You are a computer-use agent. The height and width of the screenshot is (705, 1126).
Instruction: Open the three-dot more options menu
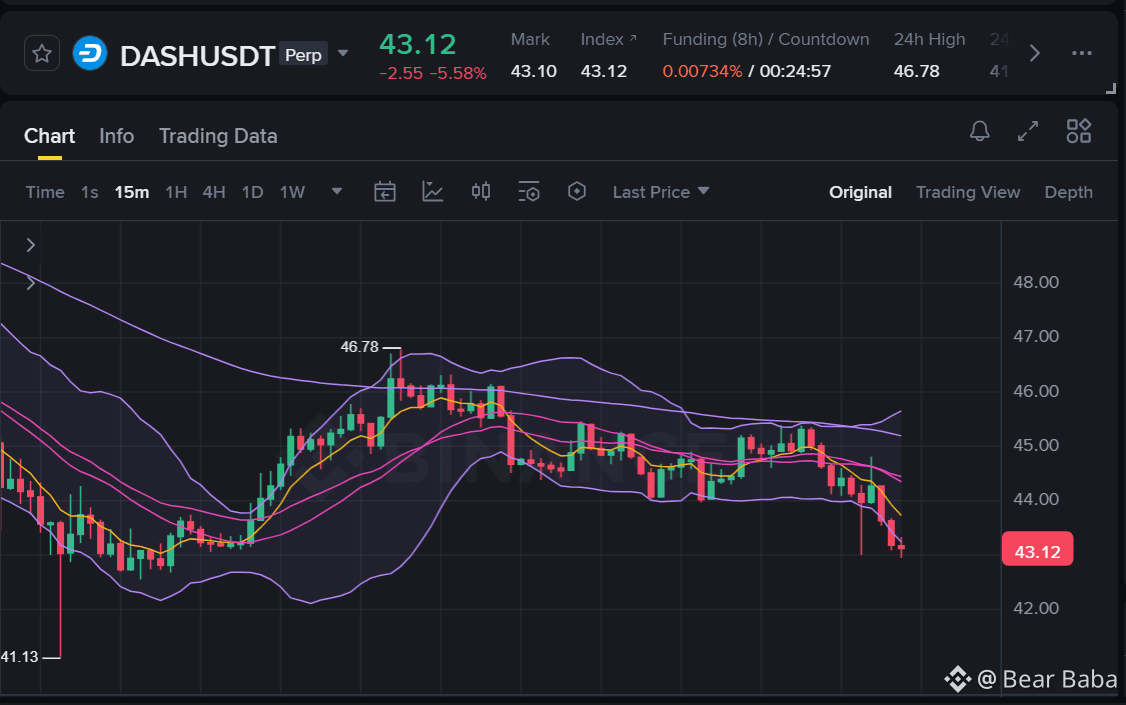(x=1081, y=53)
